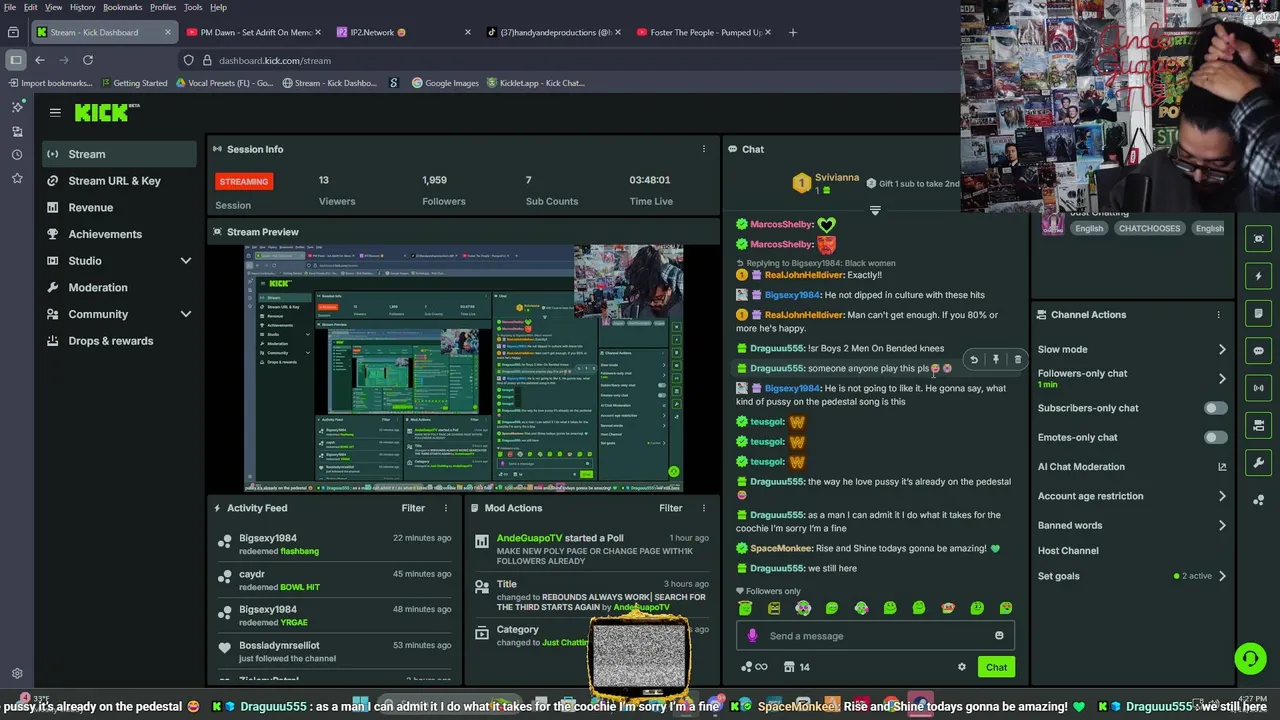Open Kicklet.app bookmark
The height and width of the screenshot is (720, 1280).
tap(536, 83)
